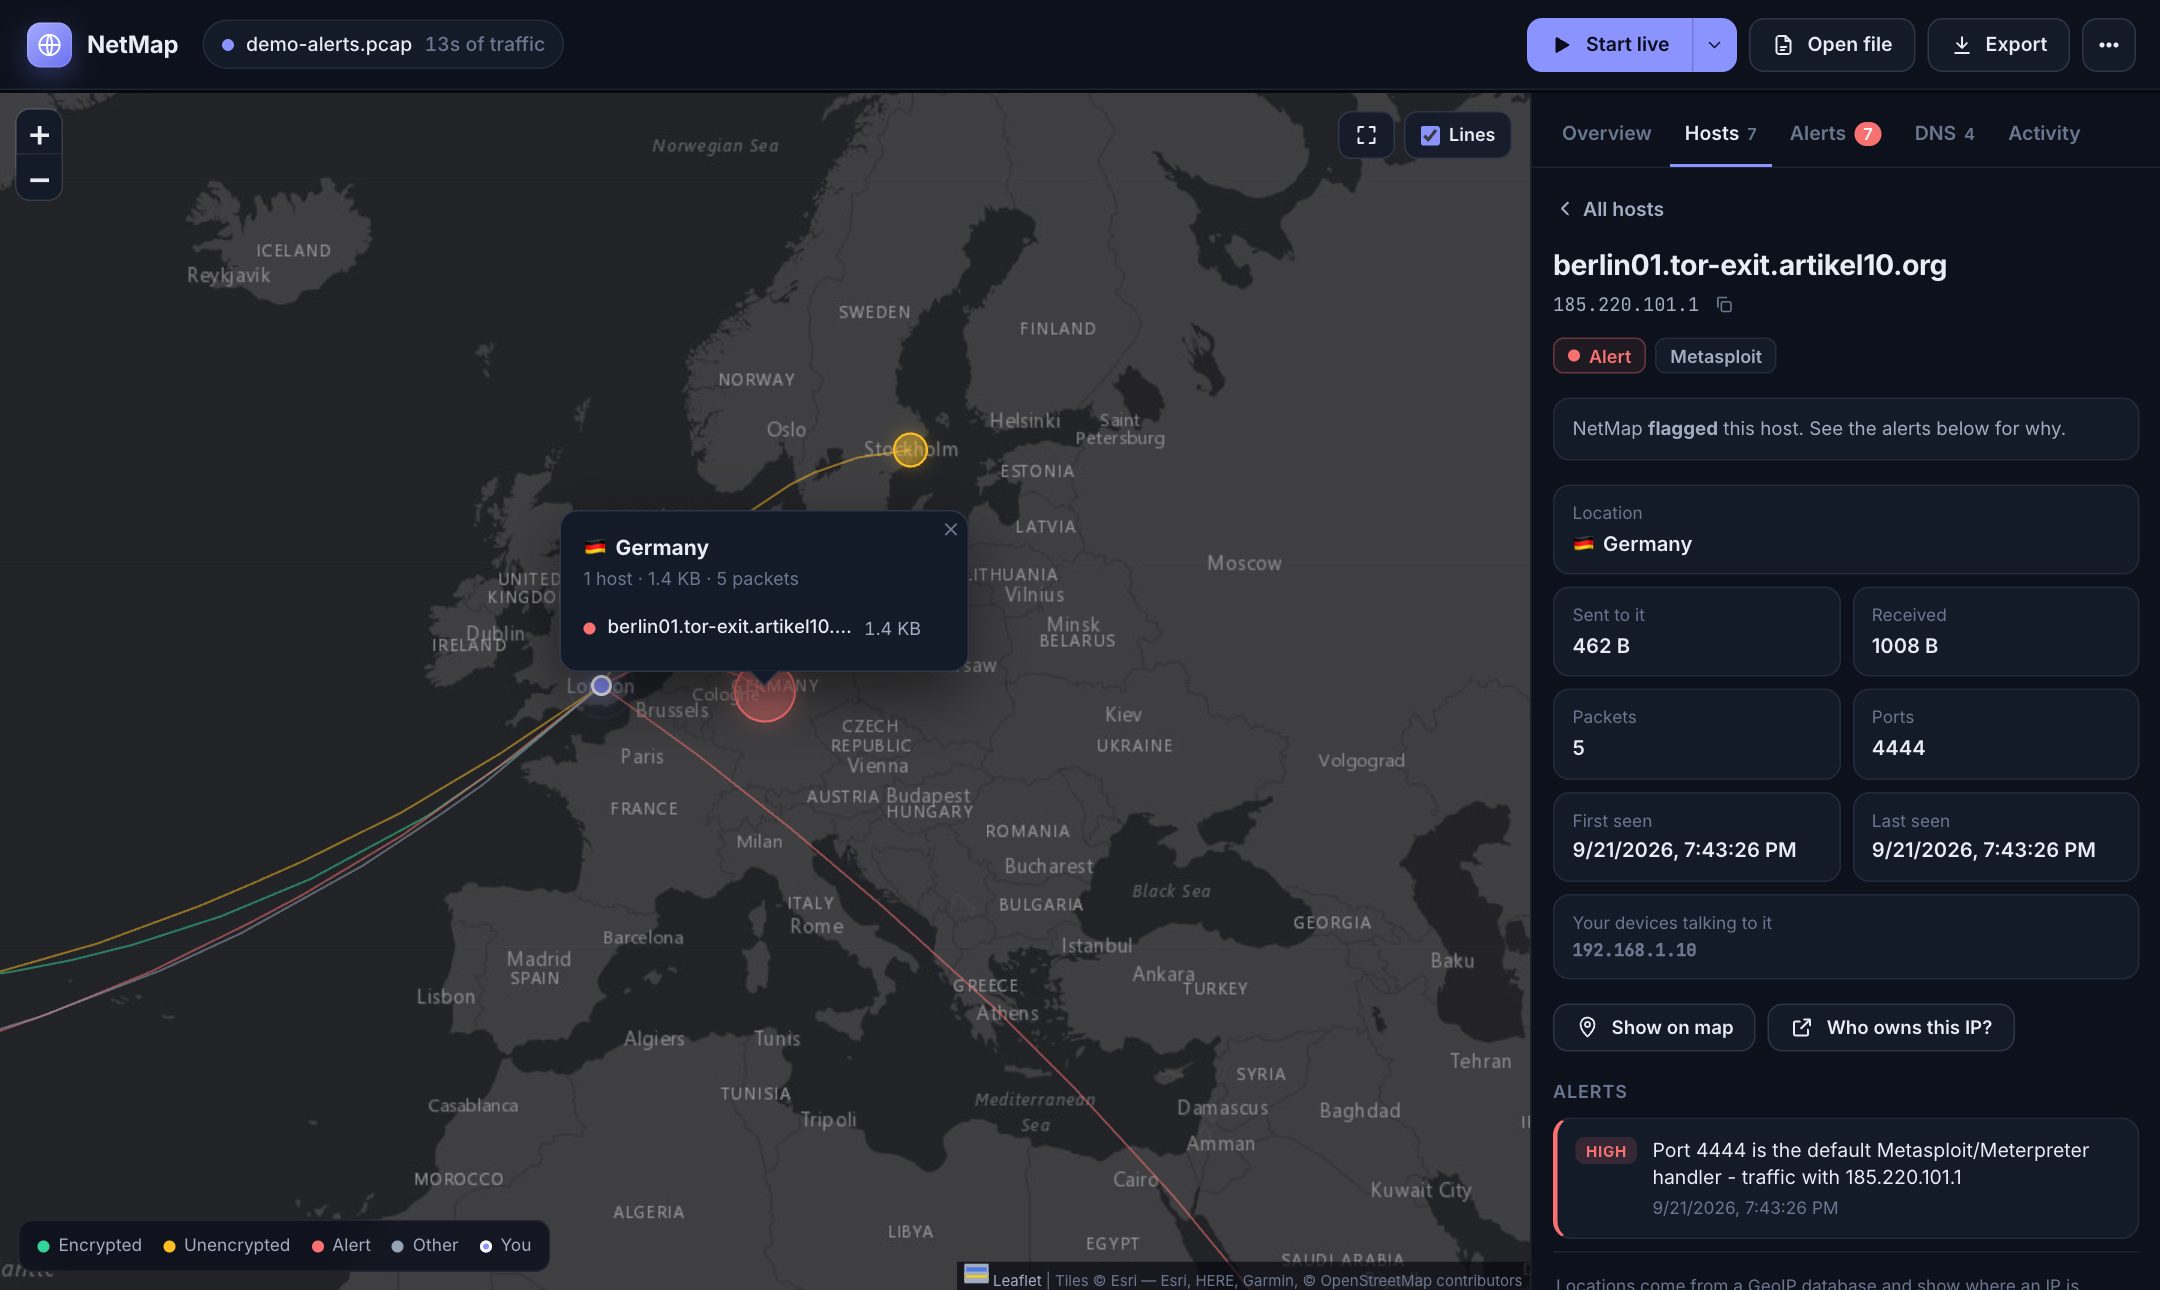Open the map in fullscreen
Viewport: 2160px width, 1290px height.
point(1366,135)
